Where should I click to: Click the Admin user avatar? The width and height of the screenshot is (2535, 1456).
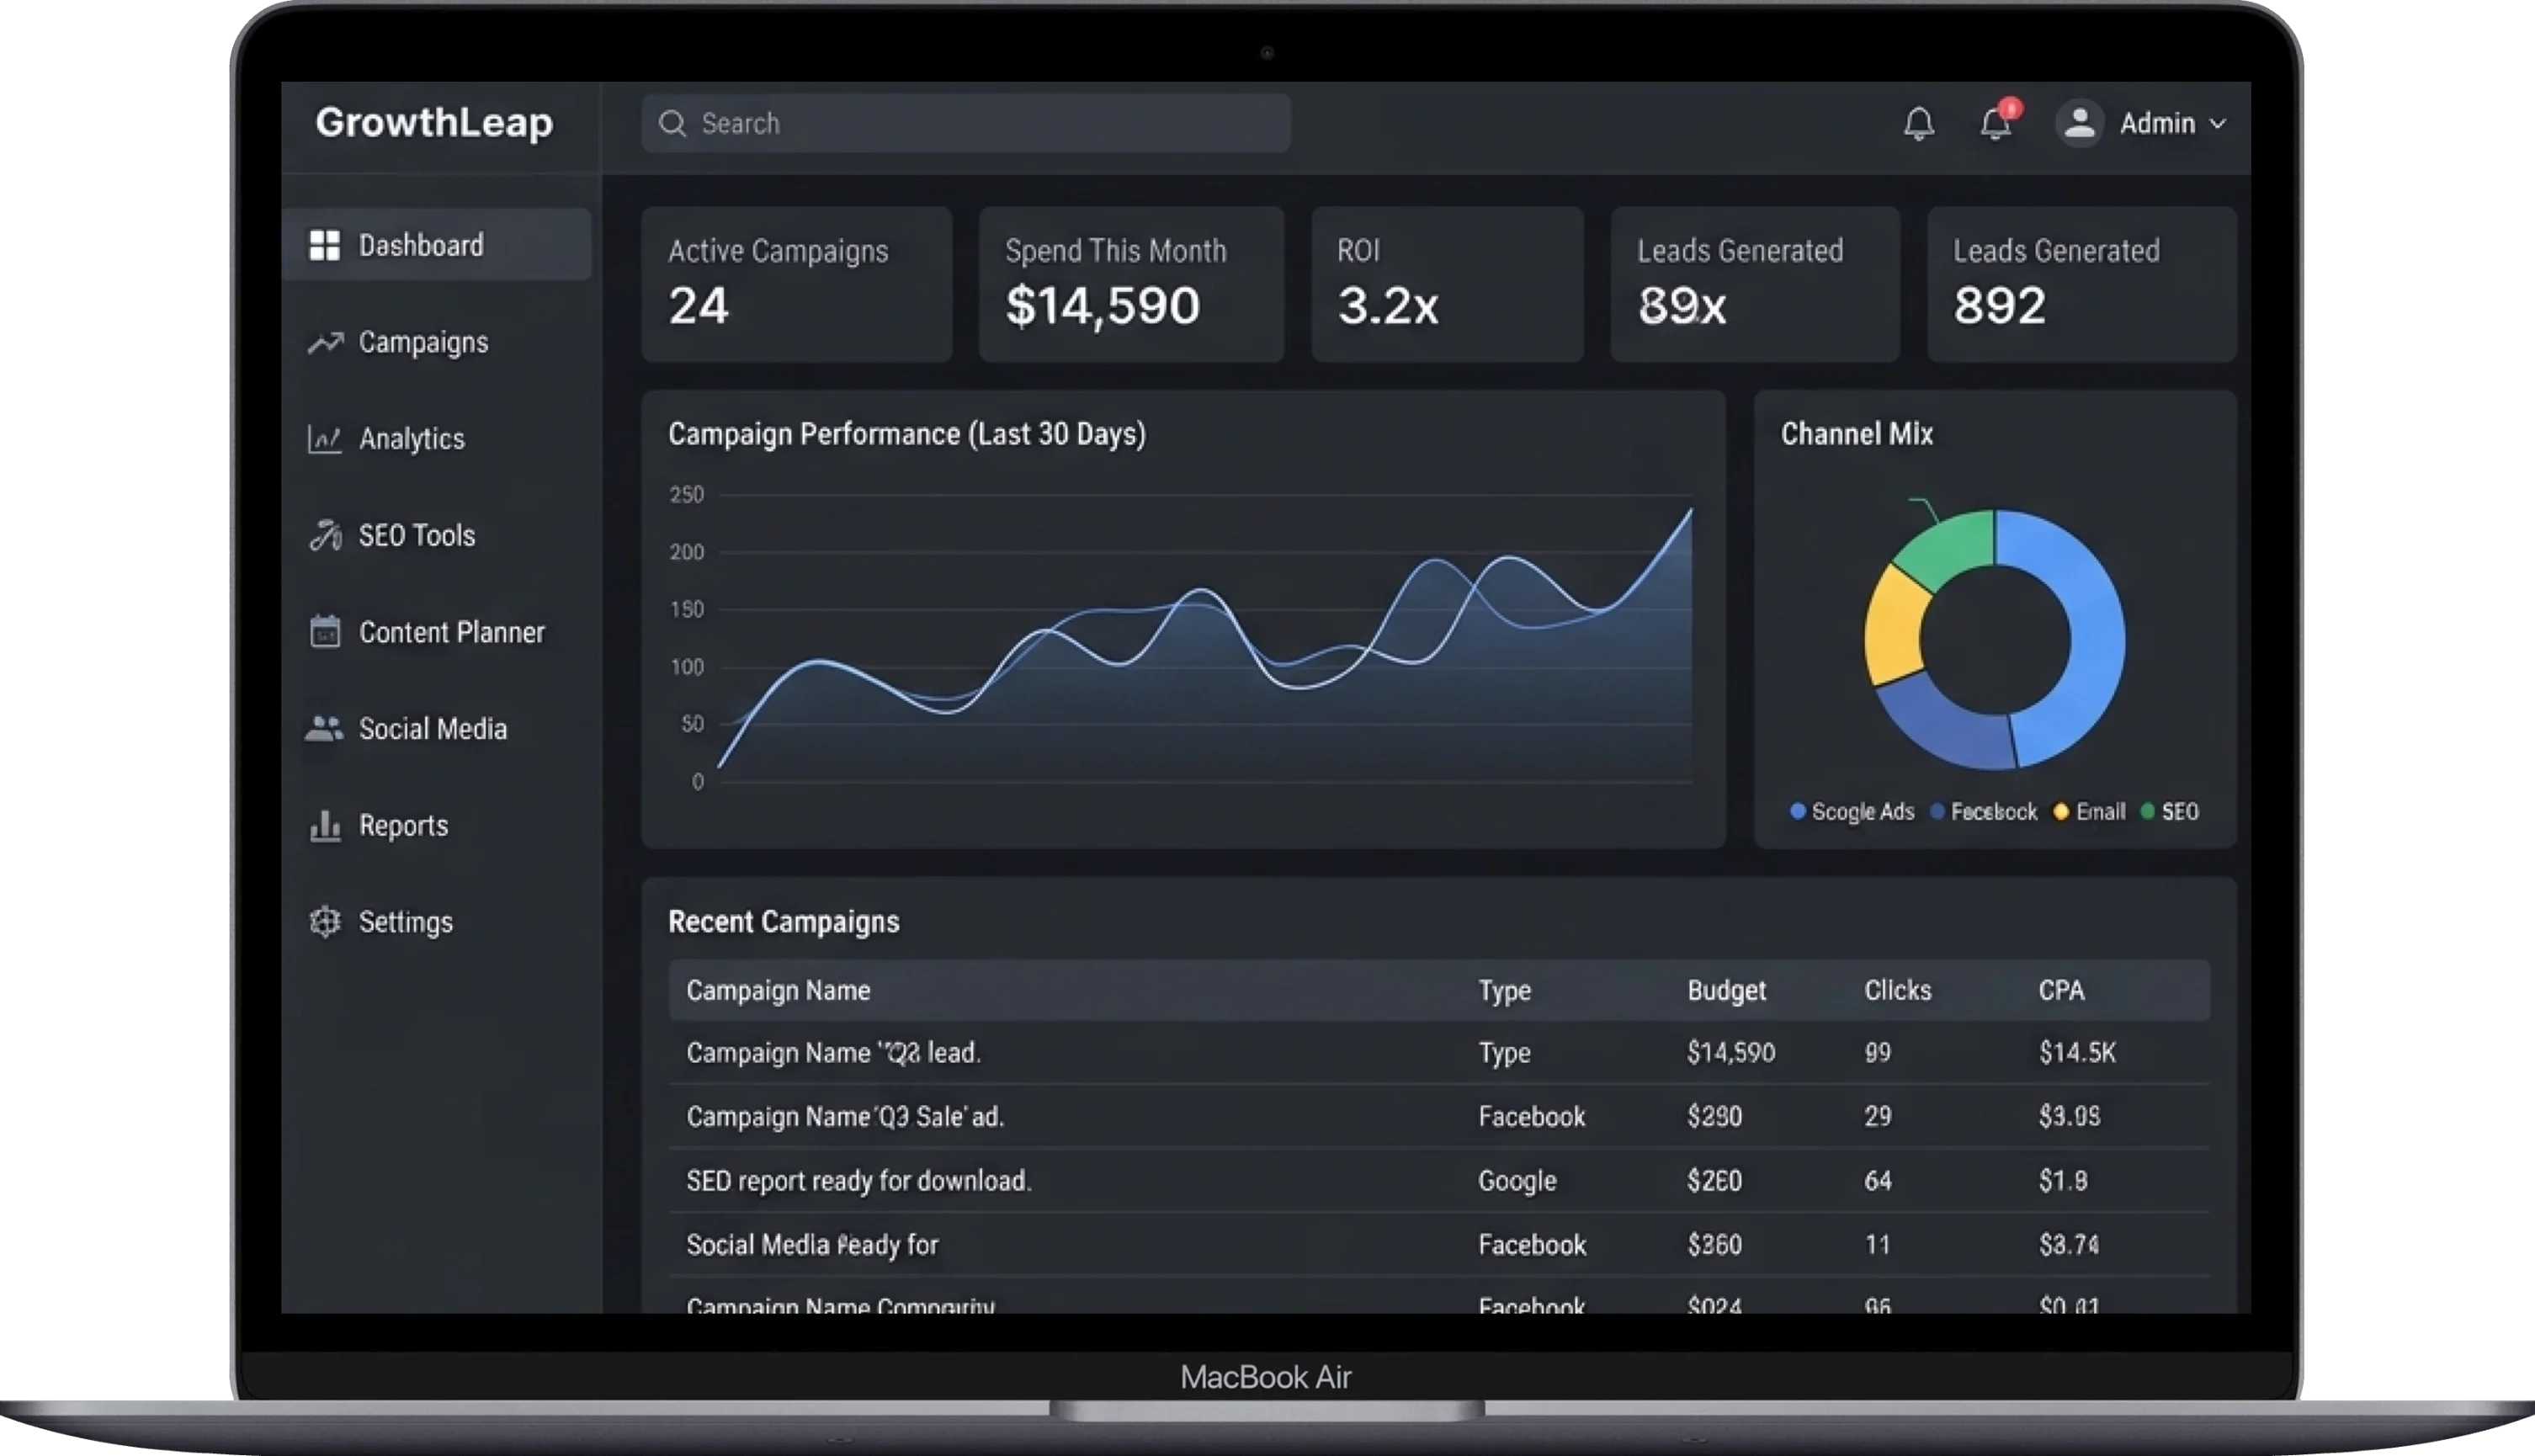2079,124
